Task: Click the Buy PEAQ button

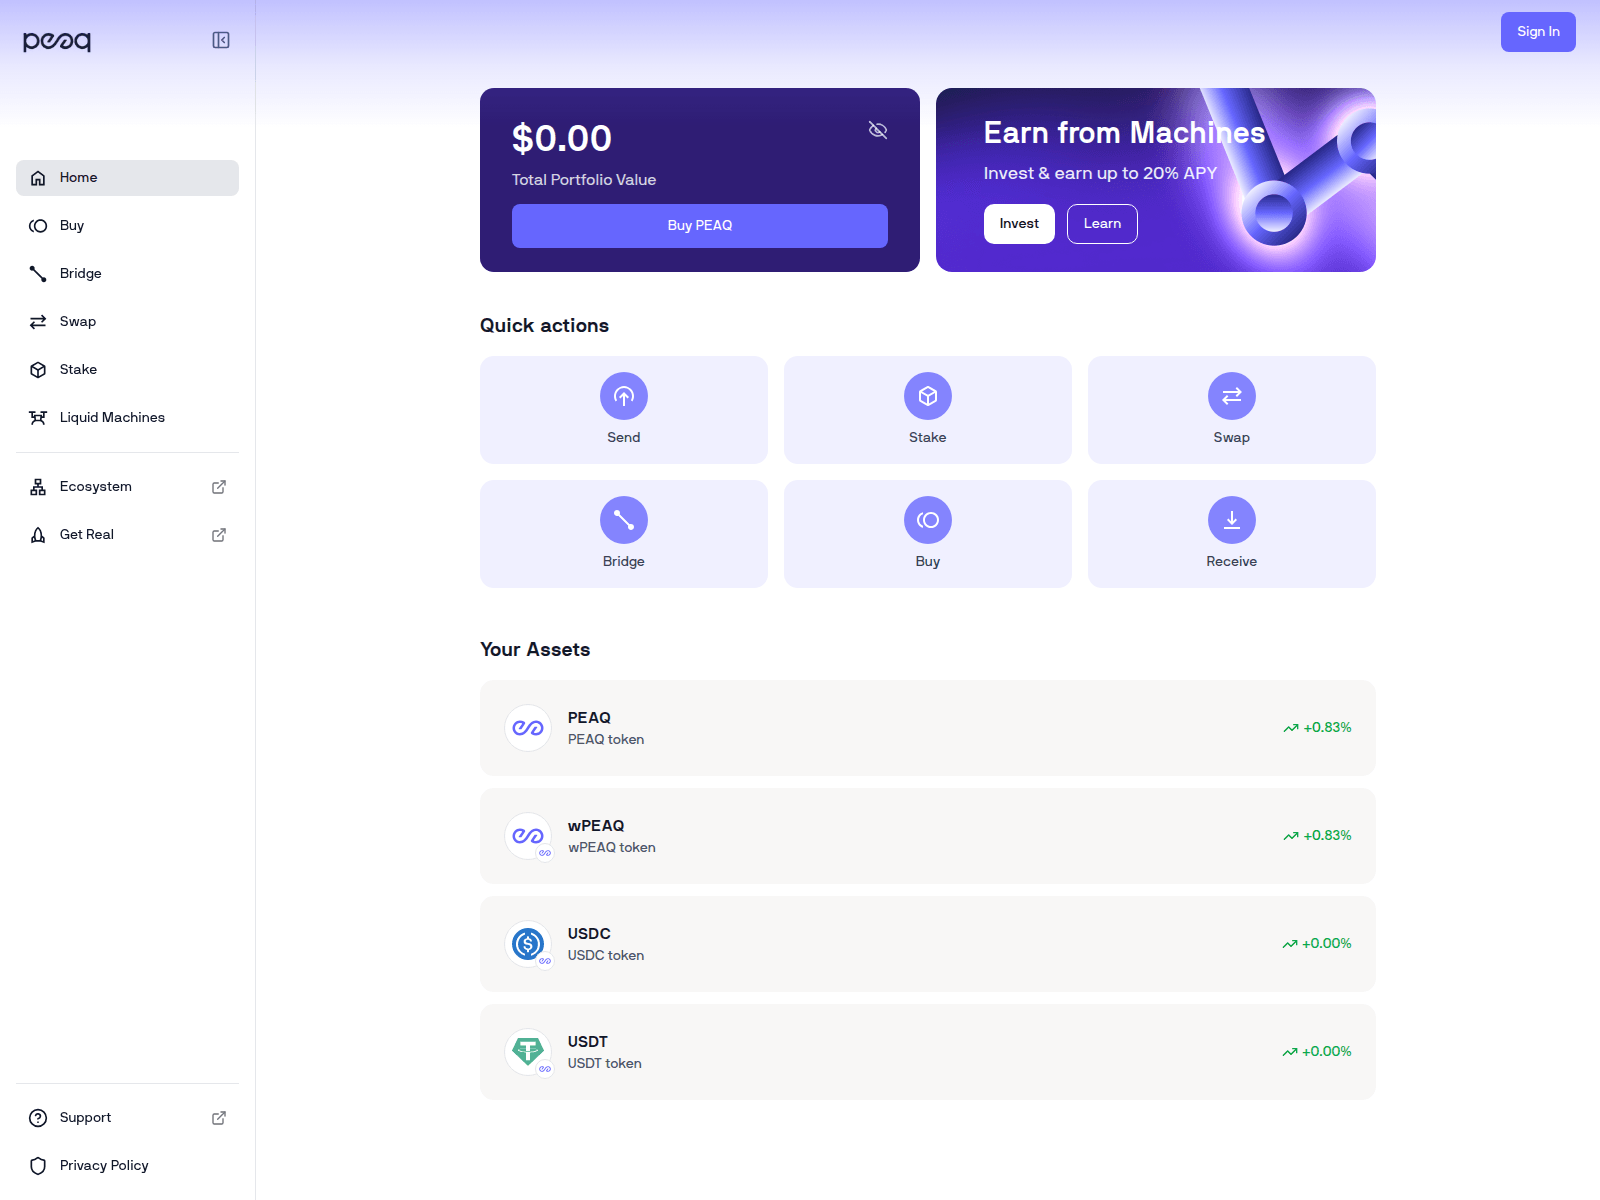Action: tap(700, 226)
